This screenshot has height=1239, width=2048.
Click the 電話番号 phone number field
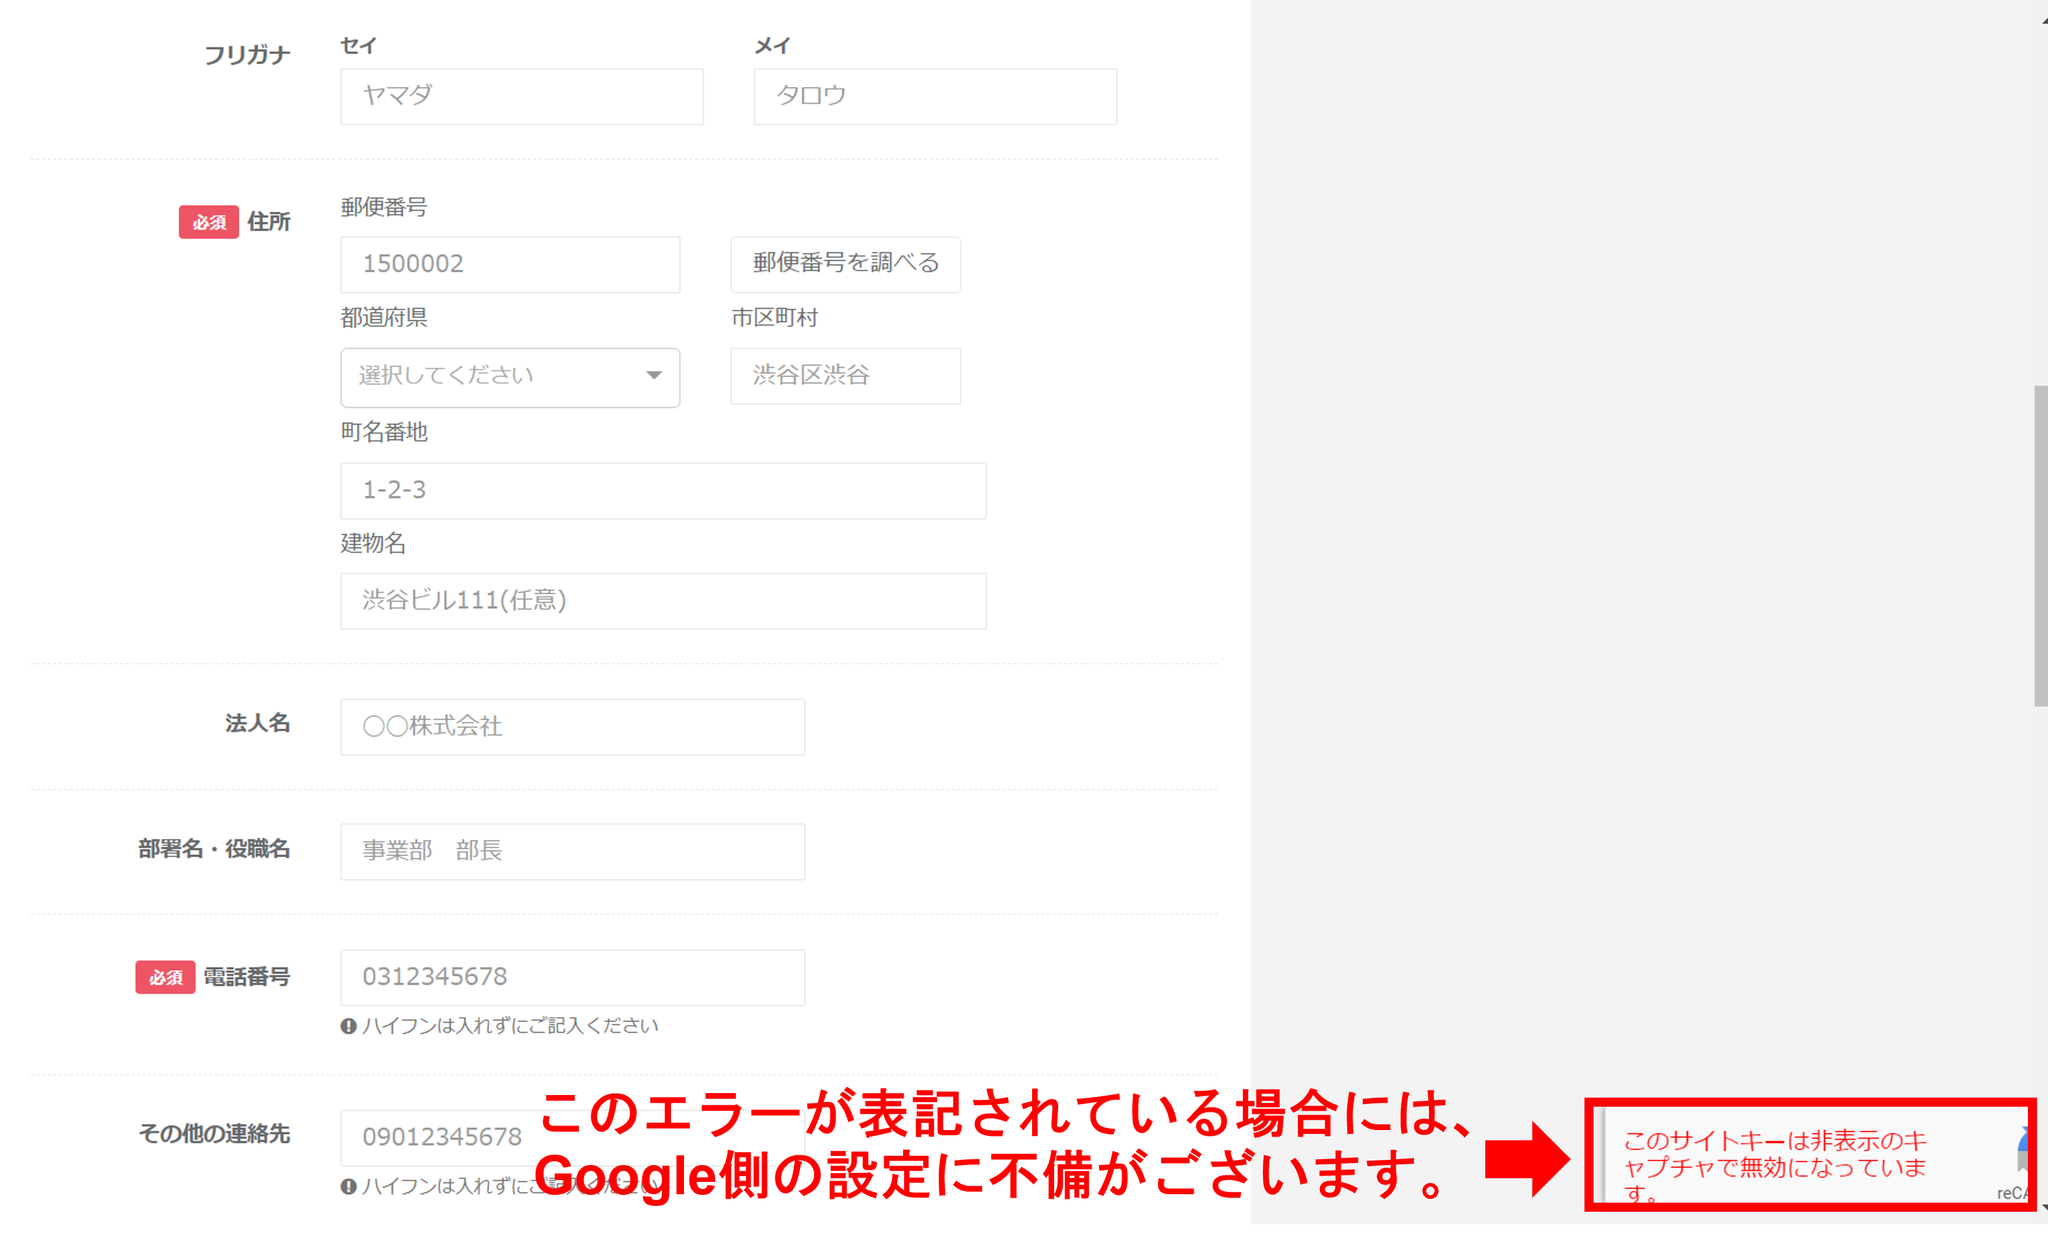(572, 977)
